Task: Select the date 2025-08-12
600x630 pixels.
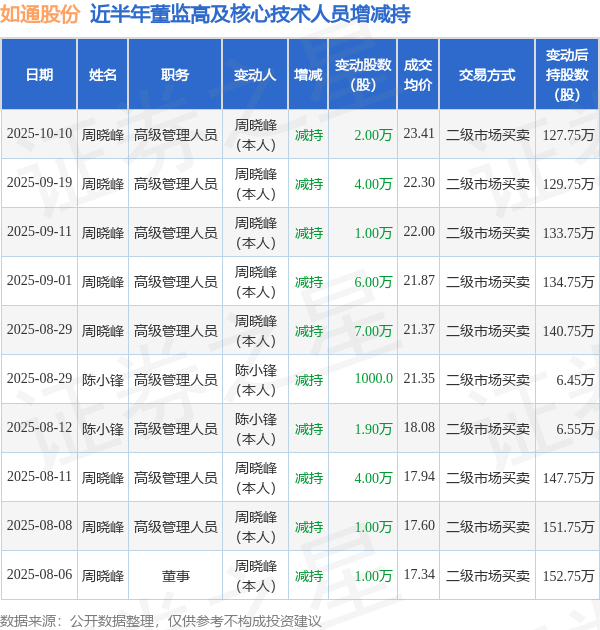Action: point(39,428)
